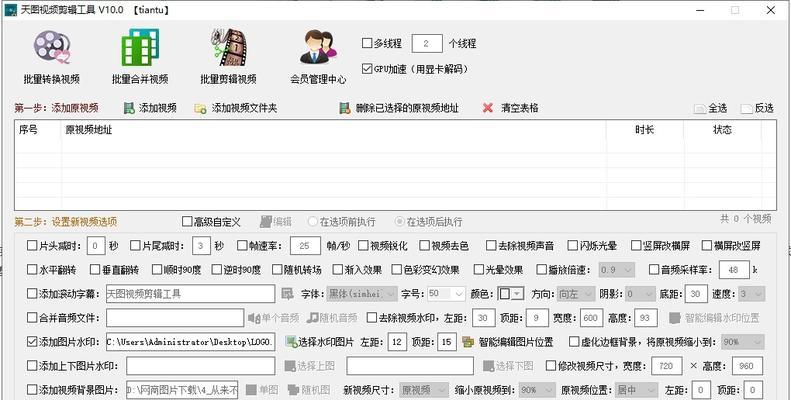Check 添加视频背景图片 checkbox
The height and width of the screenshot is (400, 791).
[31, 390]
